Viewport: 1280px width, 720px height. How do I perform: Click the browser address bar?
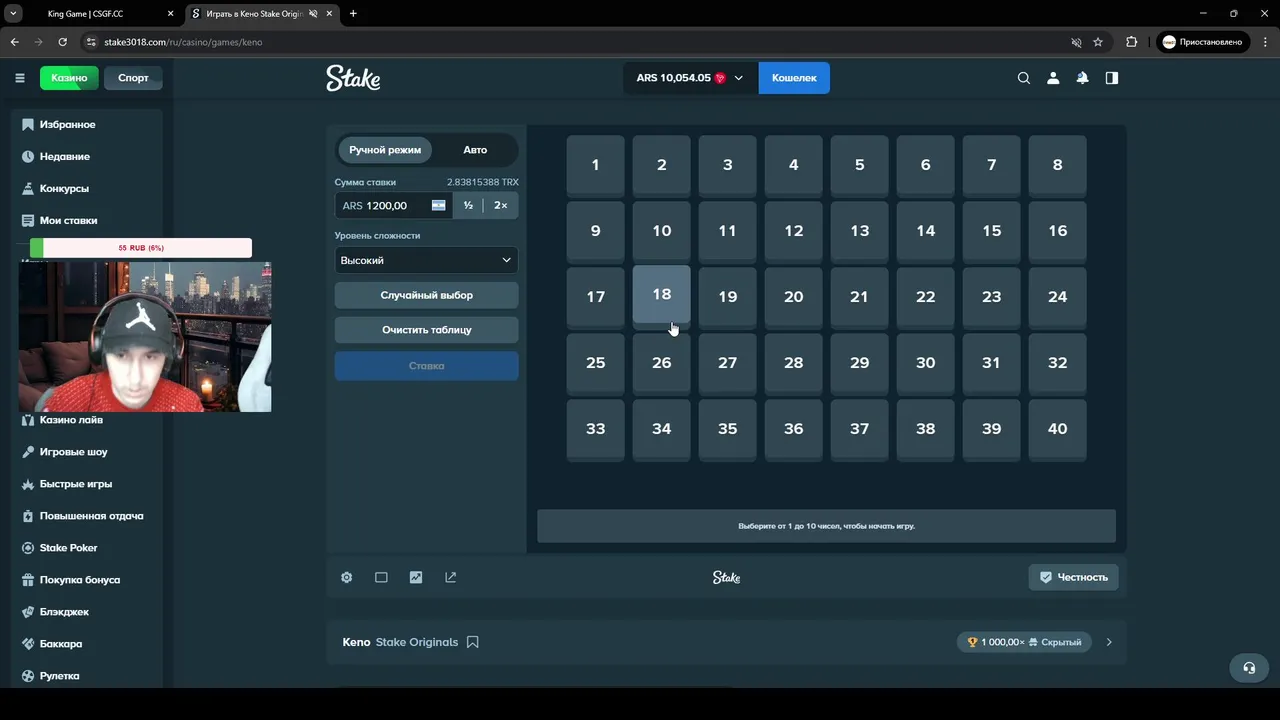pyautogui.click(x=574, y=42)
